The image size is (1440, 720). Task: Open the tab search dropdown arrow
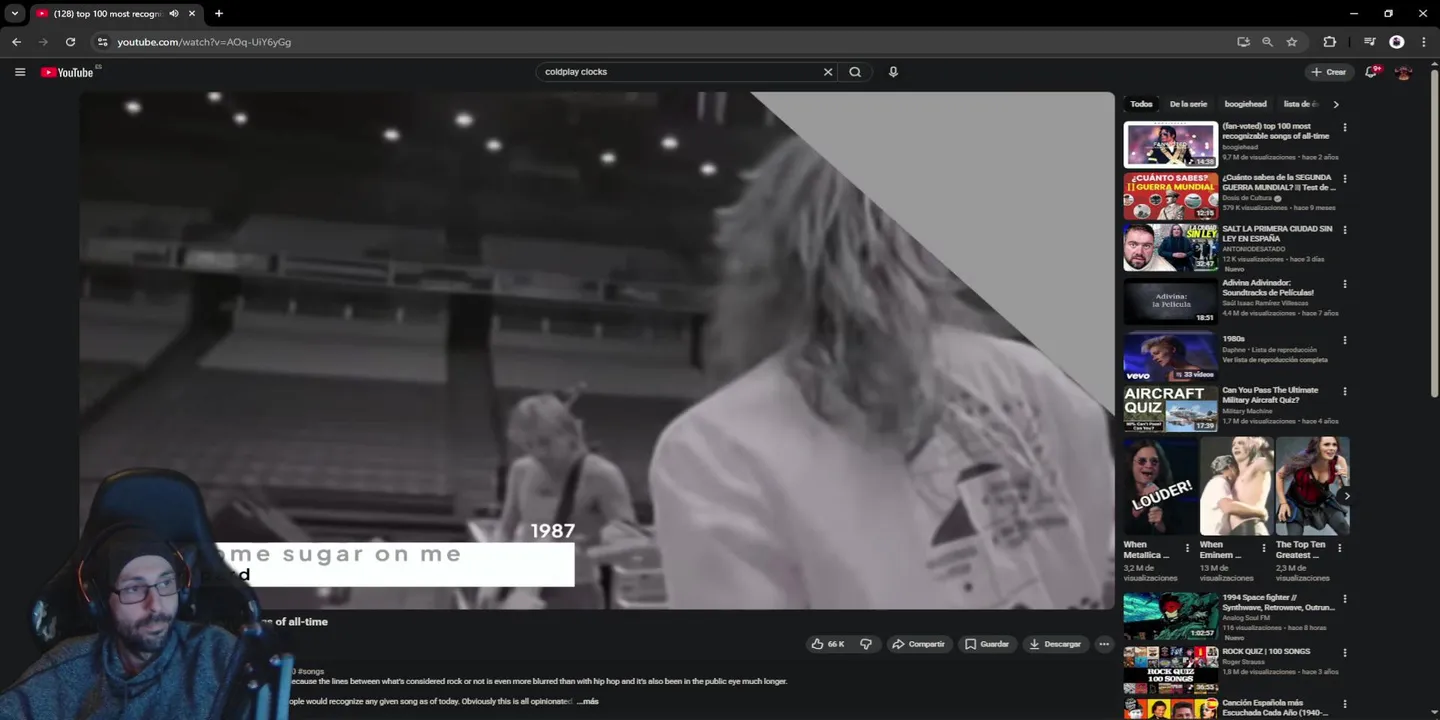[x=15, y=14]
